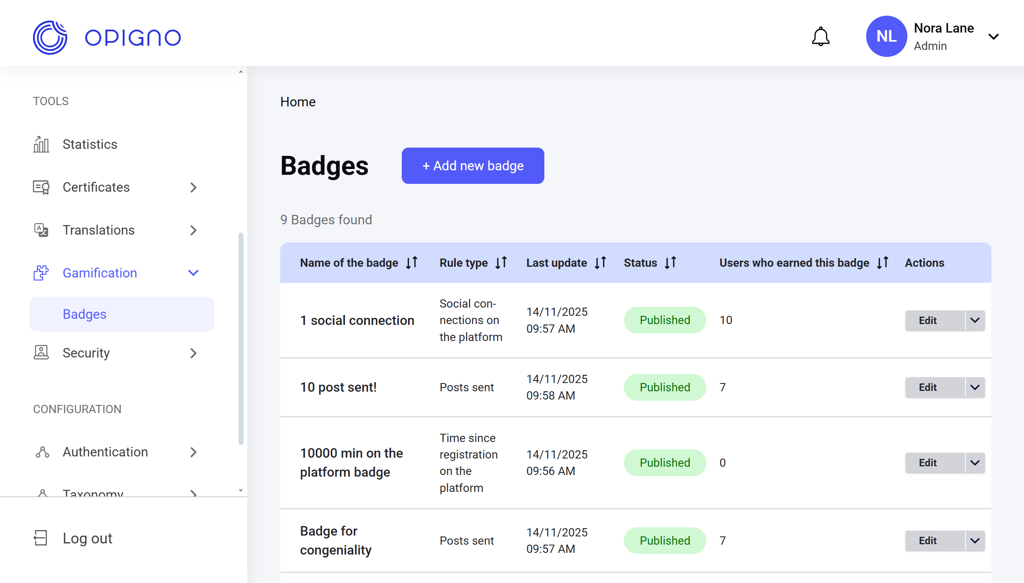Click Log out
1024x583 pixels.
pyautogui.click(x=87, y=538)
